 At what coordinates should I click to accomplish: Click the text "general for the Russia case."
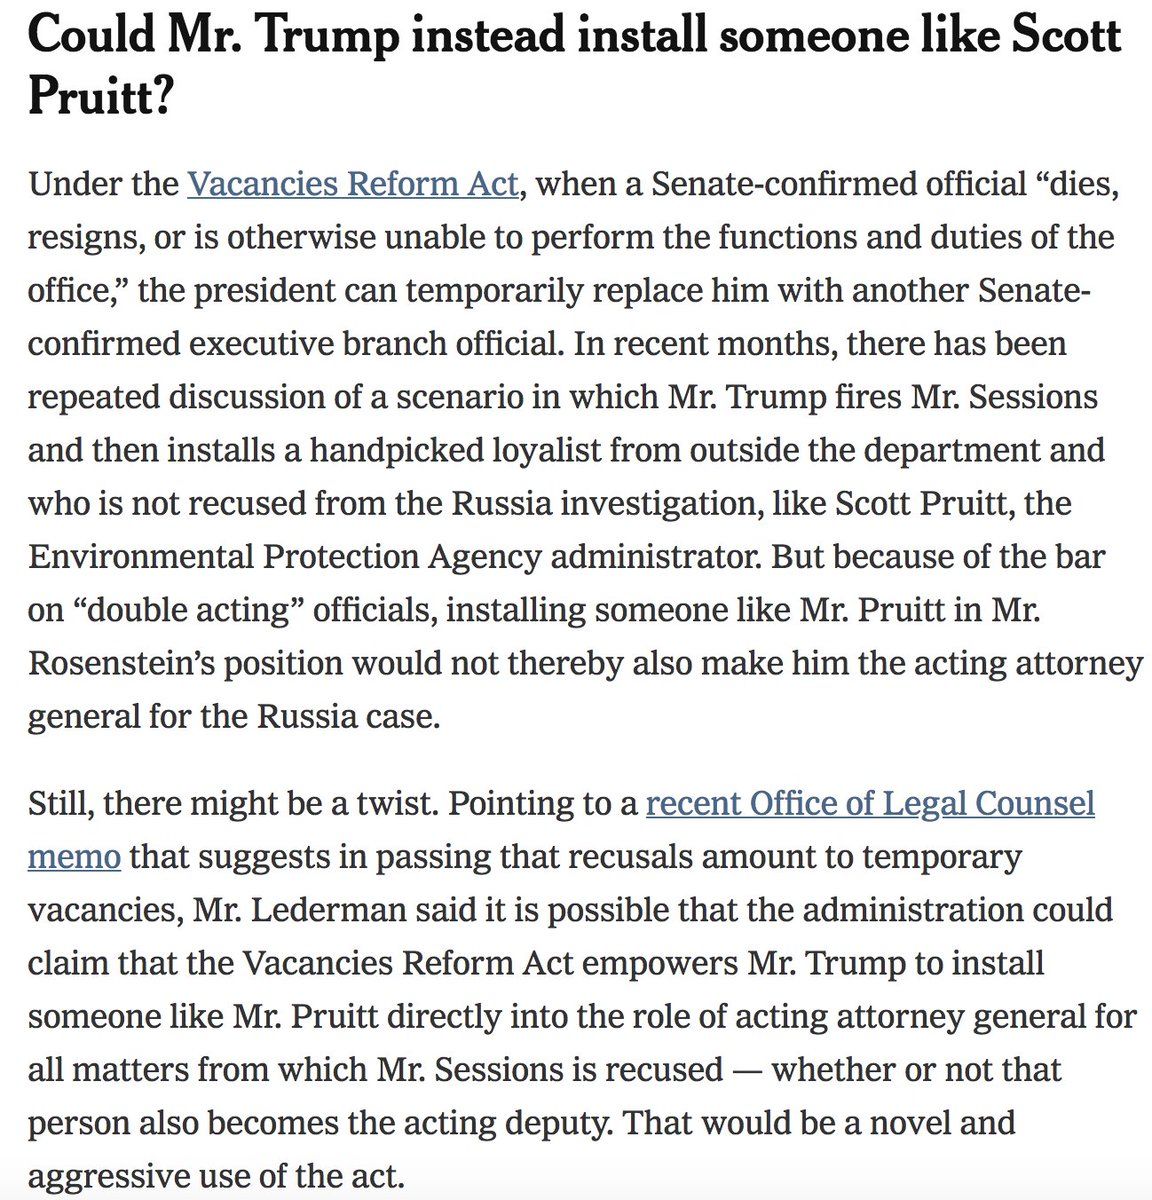pos(233,717)
